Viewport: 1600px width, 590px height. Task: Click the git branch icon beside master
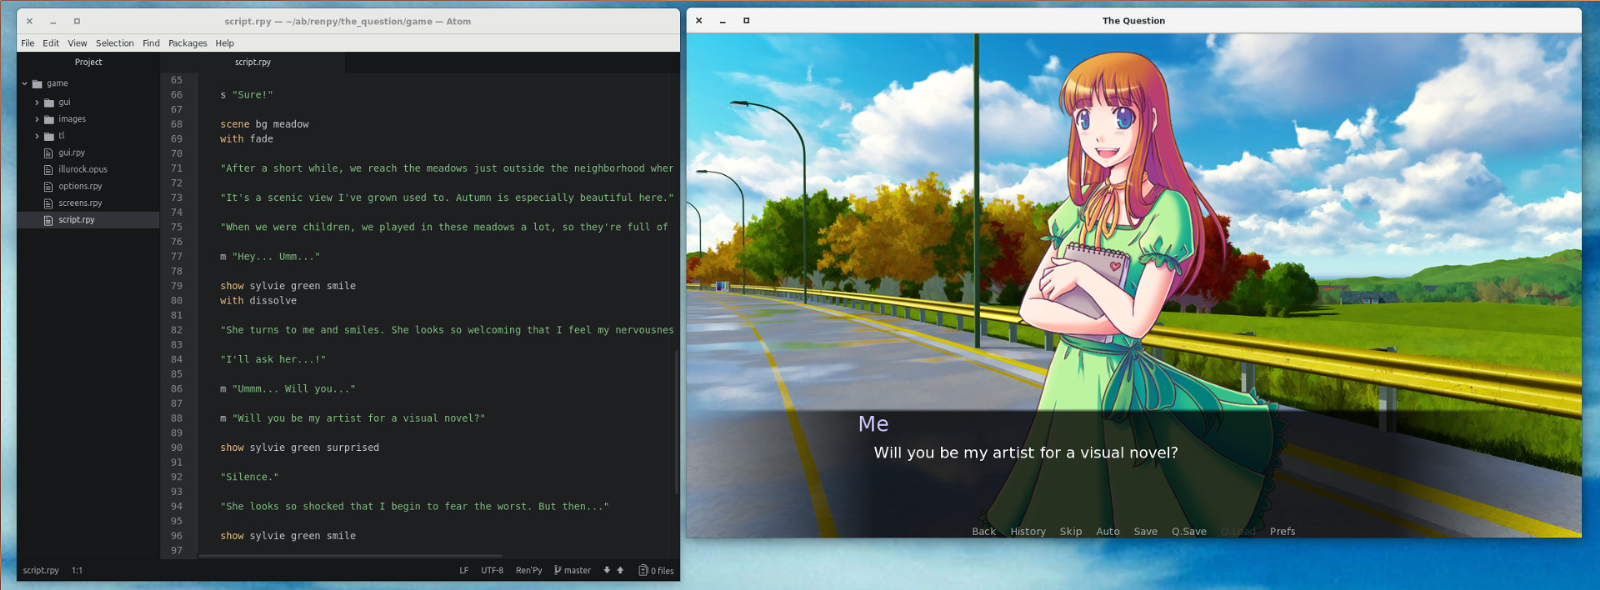[x=557, y=570]
